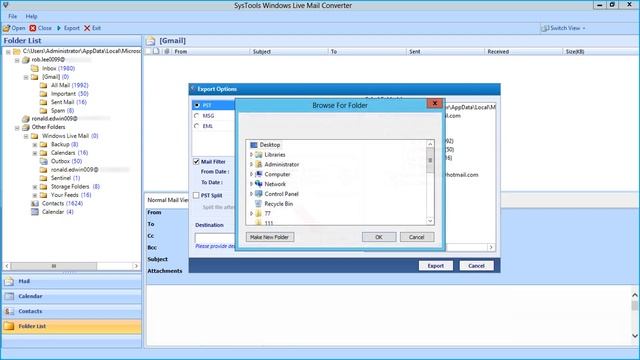Screen dimensions: 640x360
Task: Select the Recycle Bin icon in folder browser
Action: (x=258, y=204)
